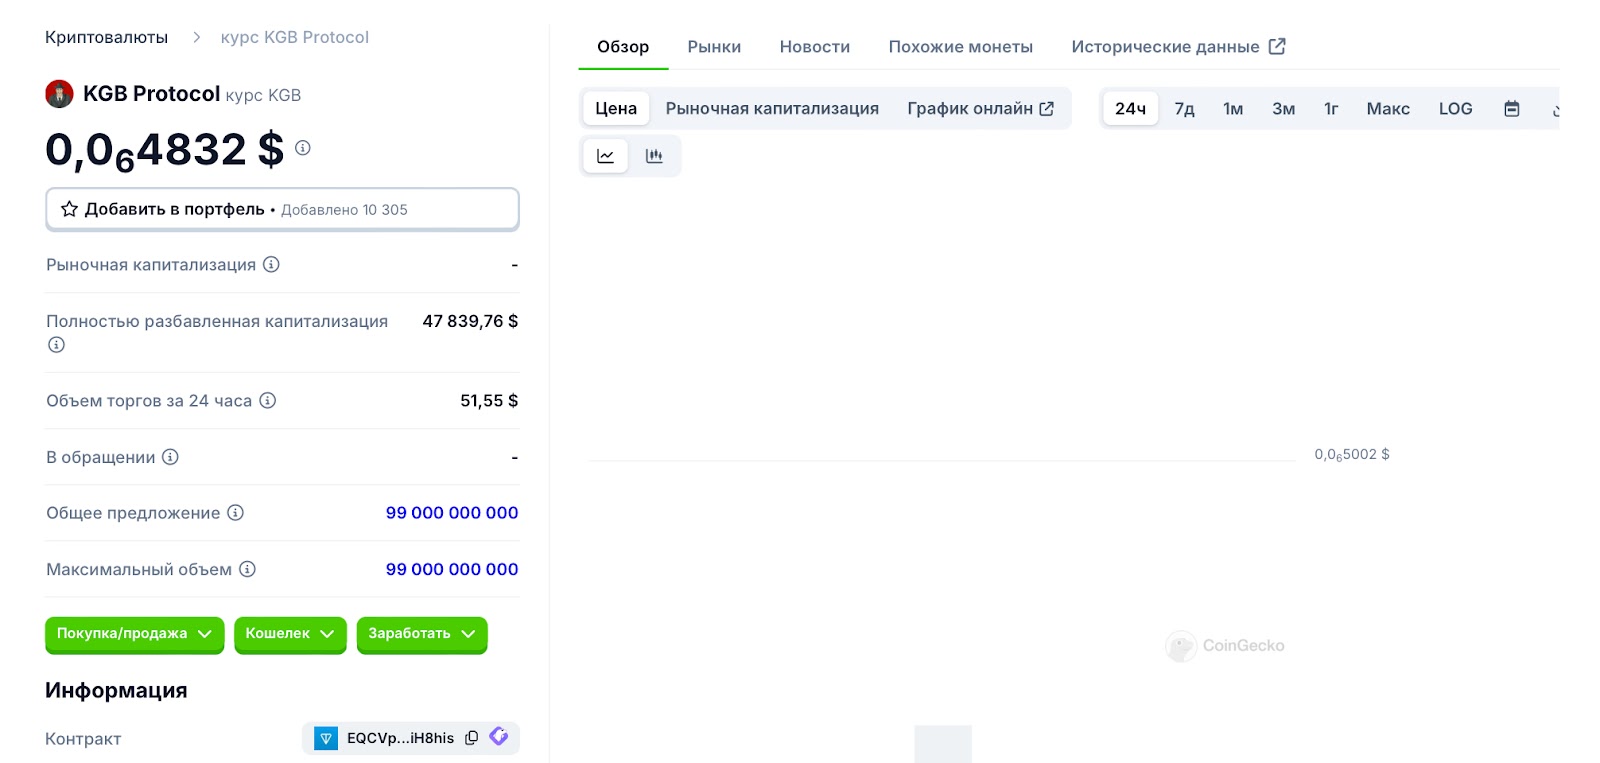Click the partially visible expand chart icon
Viewport: 1600px width, 763px height.
[x=1555, y=109]
